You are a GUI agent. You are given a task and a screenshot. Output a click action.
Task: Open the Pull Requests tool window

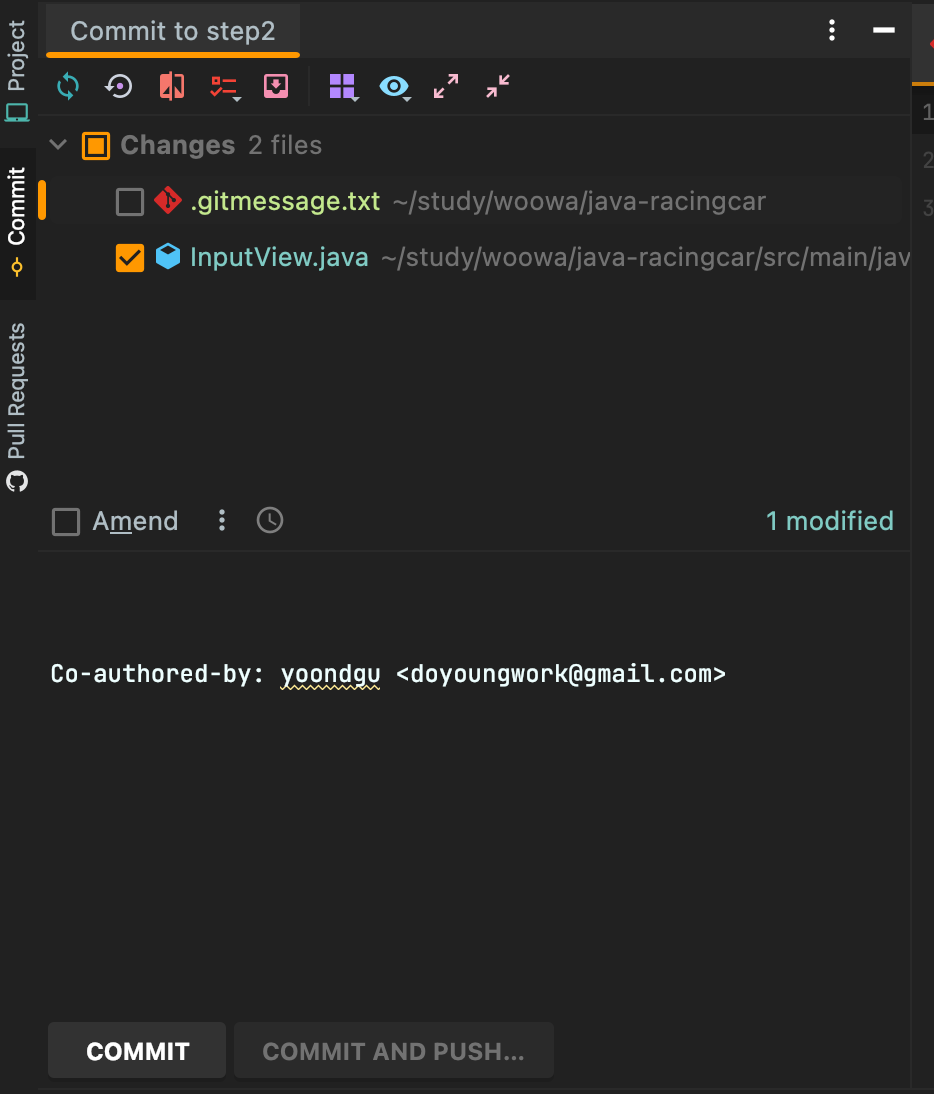[x=17, y=405]
